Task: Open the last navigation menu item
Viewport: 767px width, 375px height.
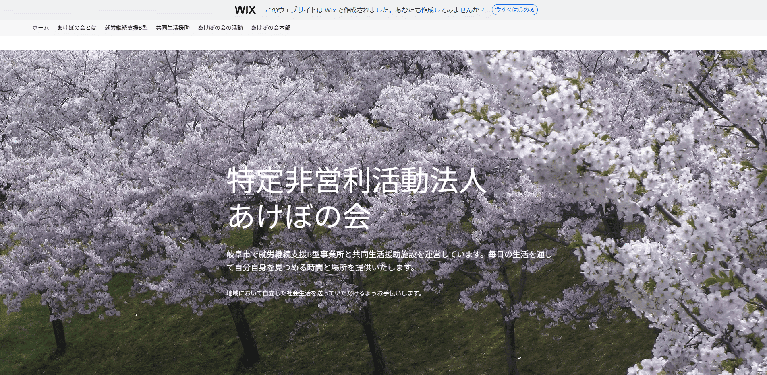Action: (271, 28)
